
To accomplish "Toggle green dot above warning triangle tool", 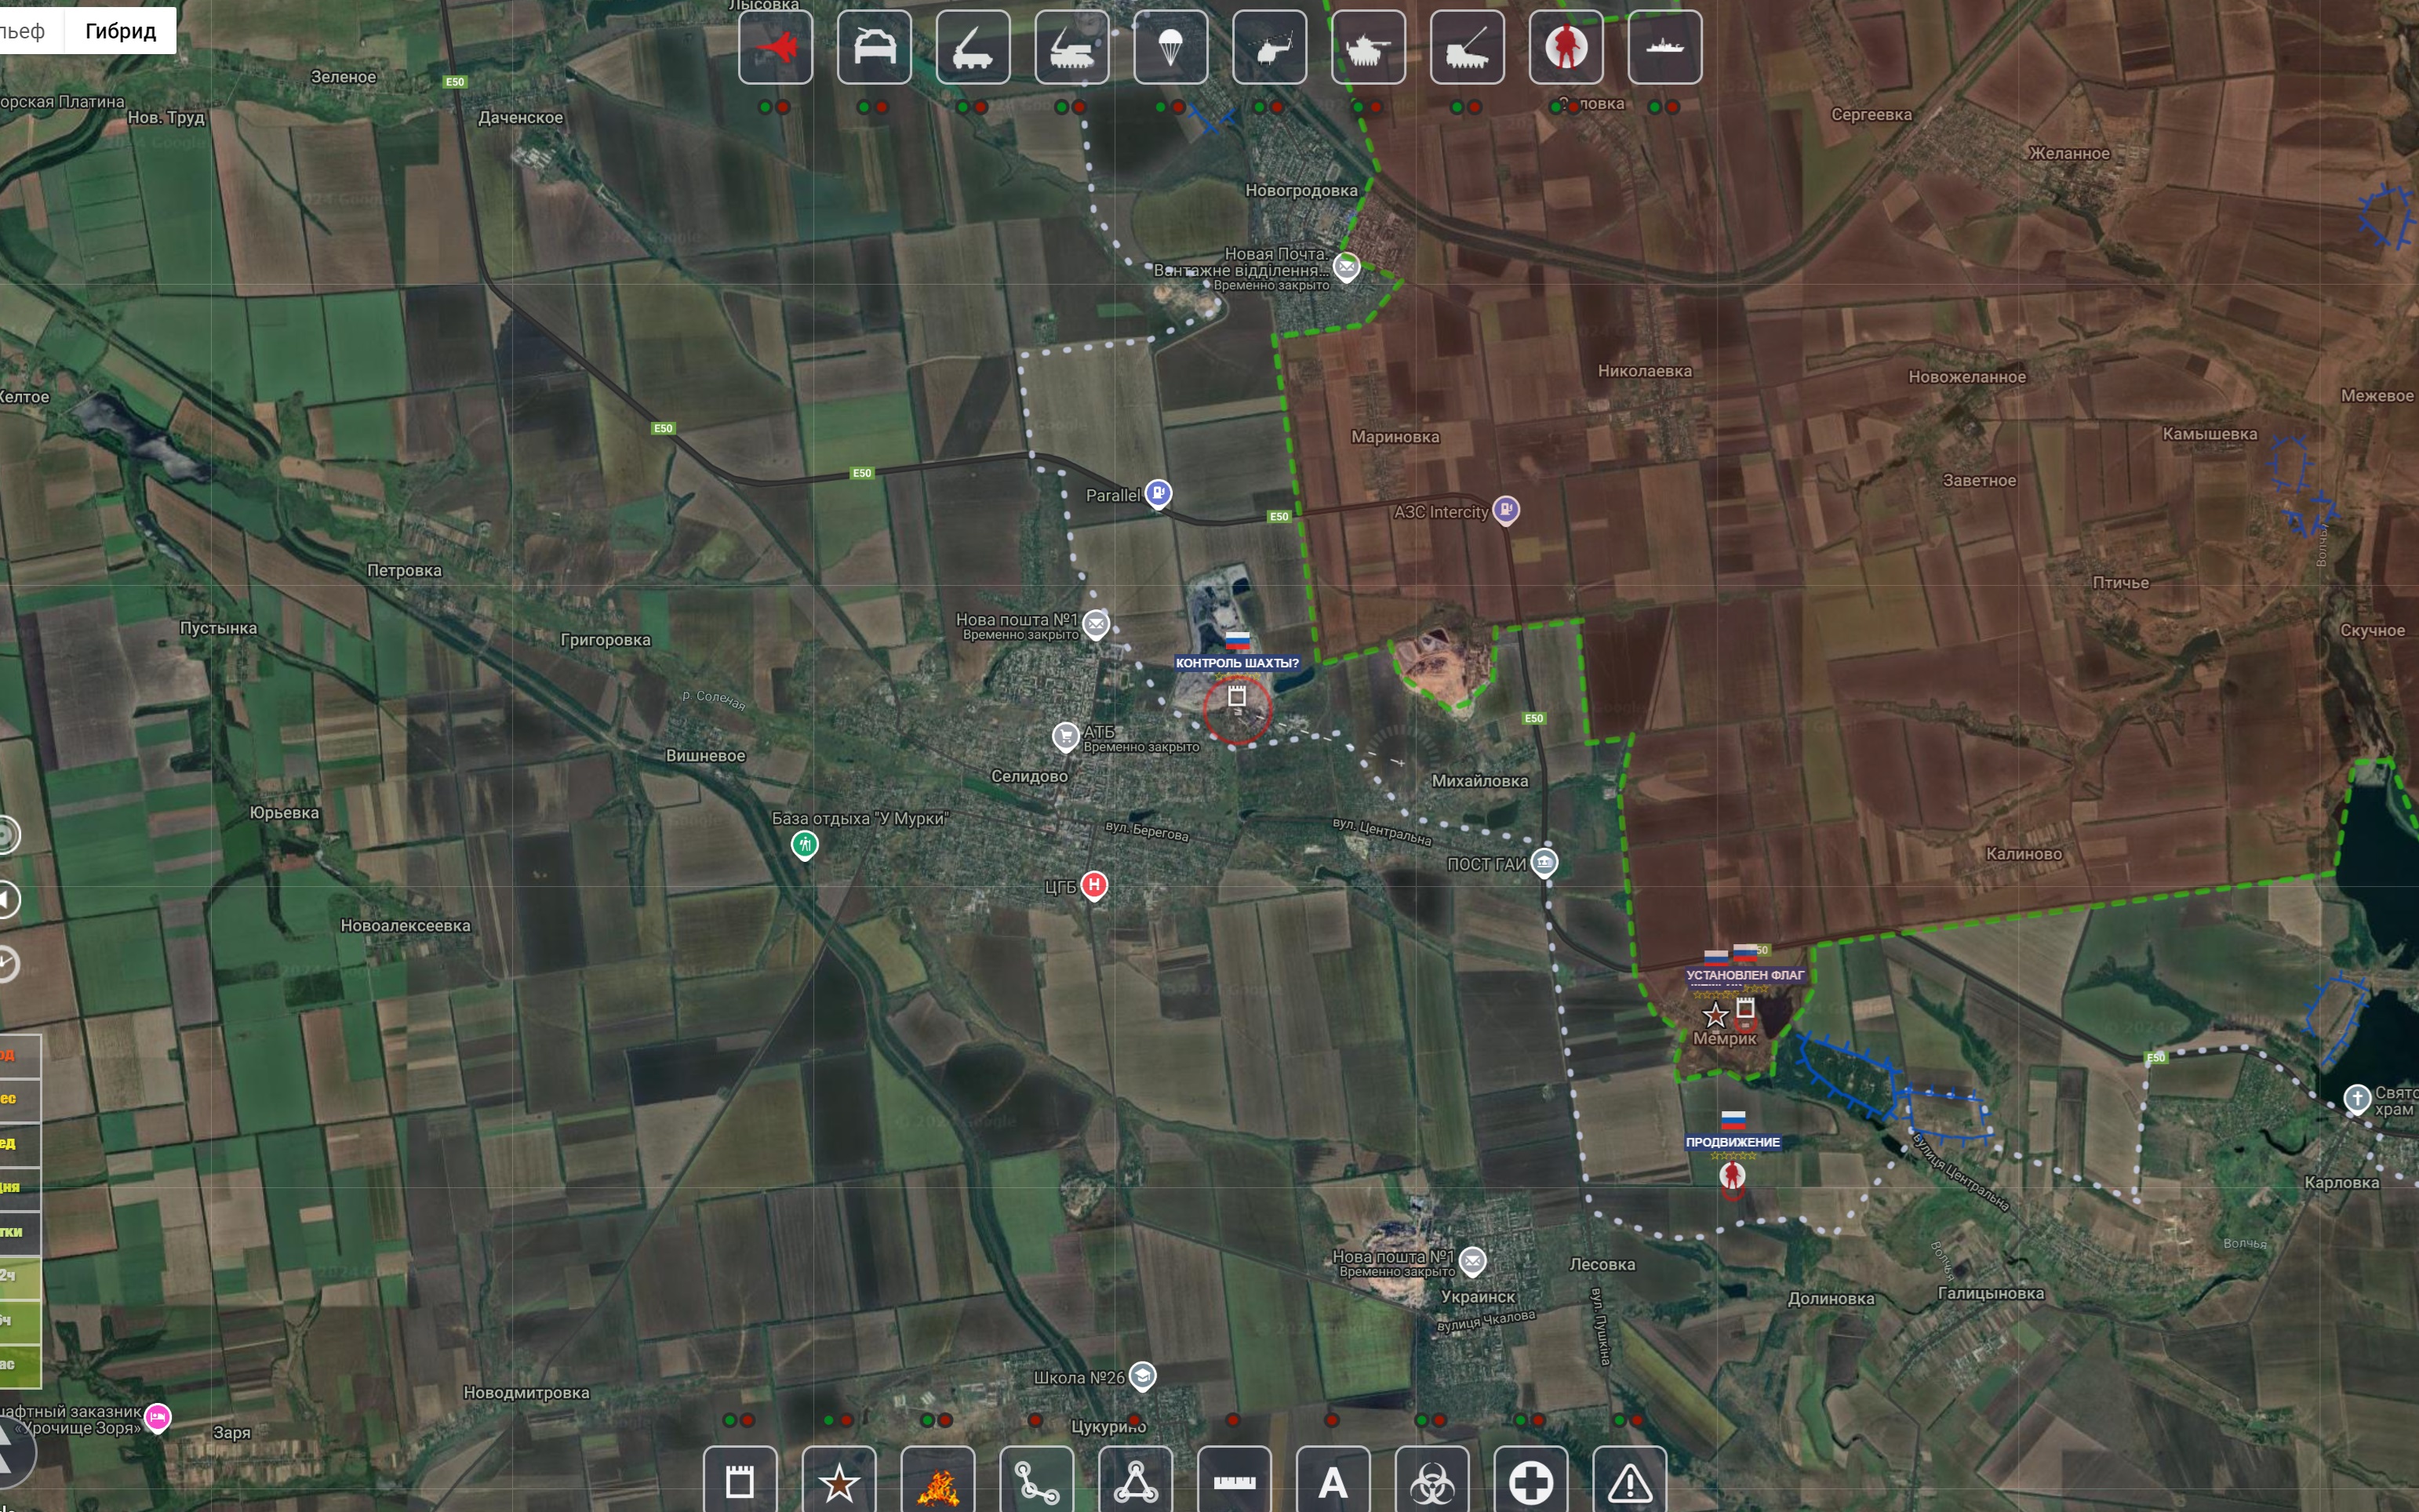I will pyautogui.click(x=1620, y=1420).
